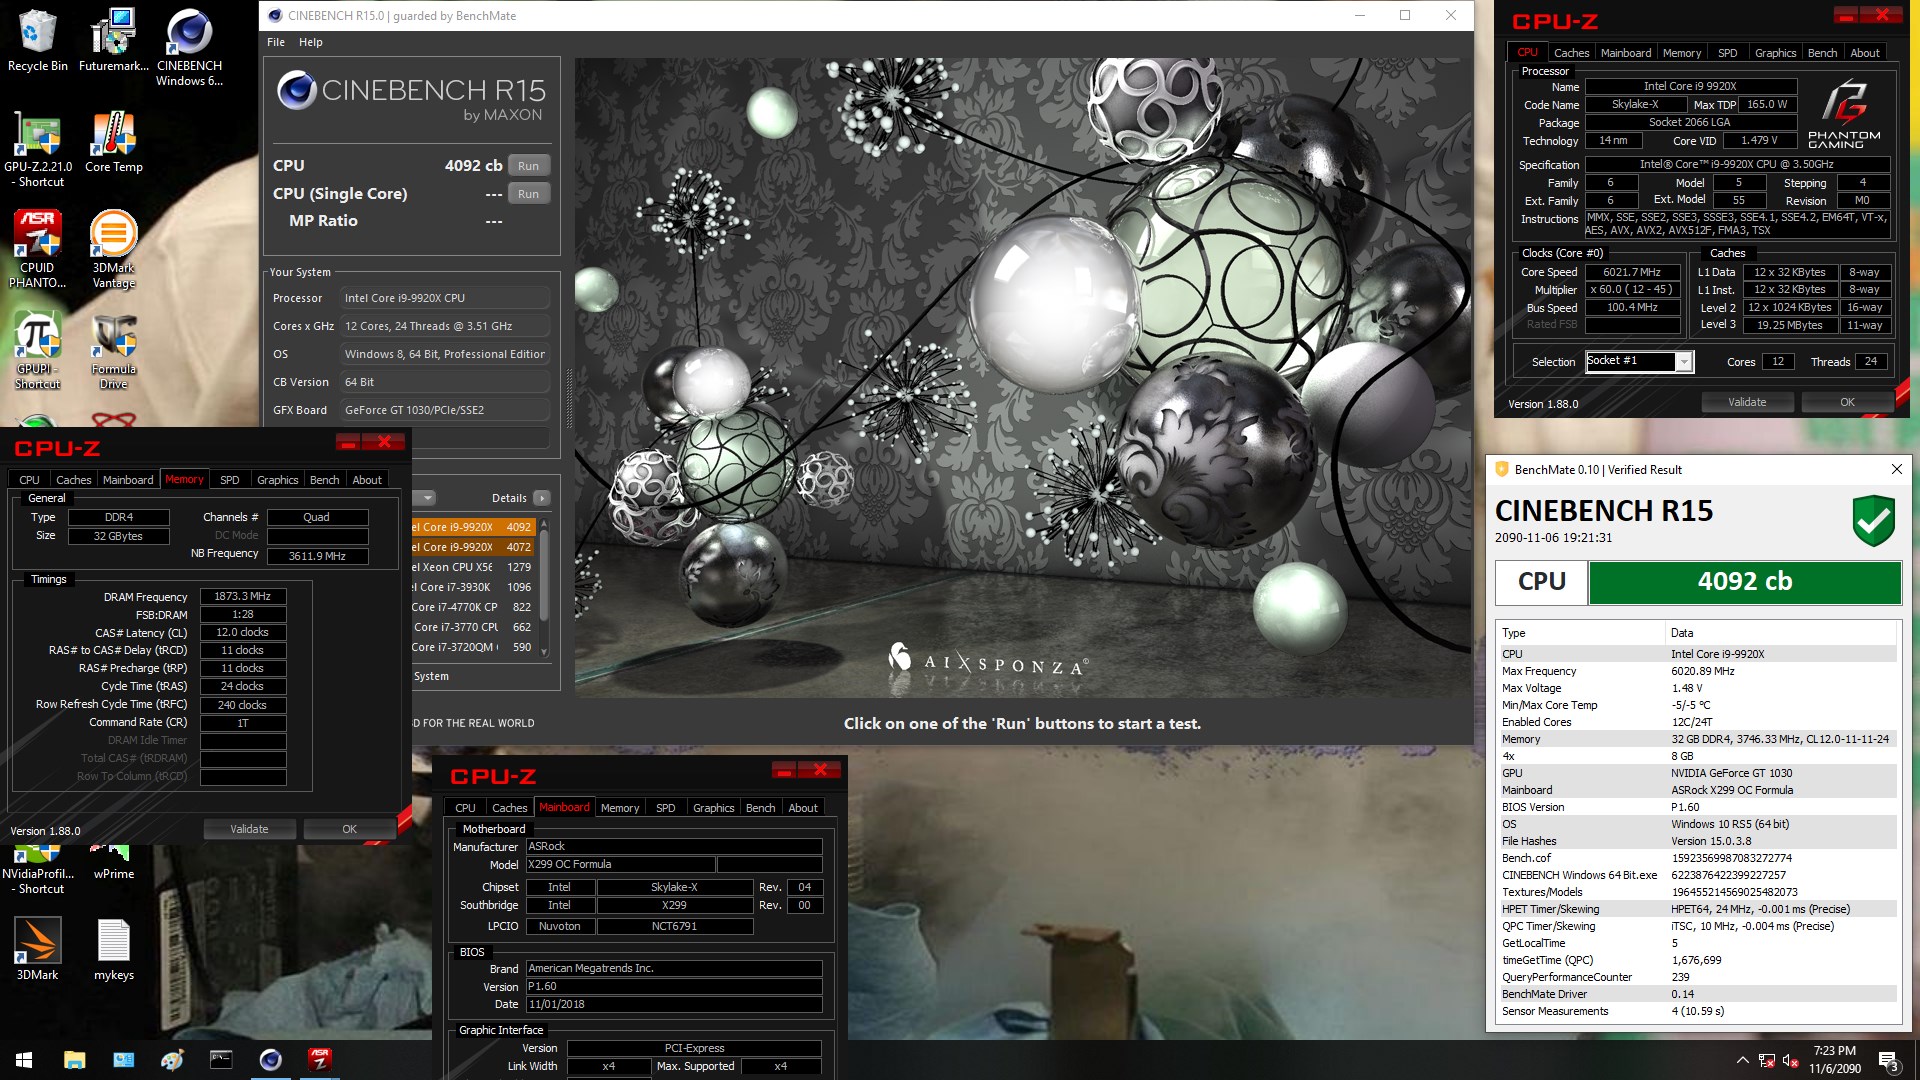This screenshot has height=1080, width=1920.
Task: Open GPUPI shortcut desktop icon
Action: click(37, 350)
